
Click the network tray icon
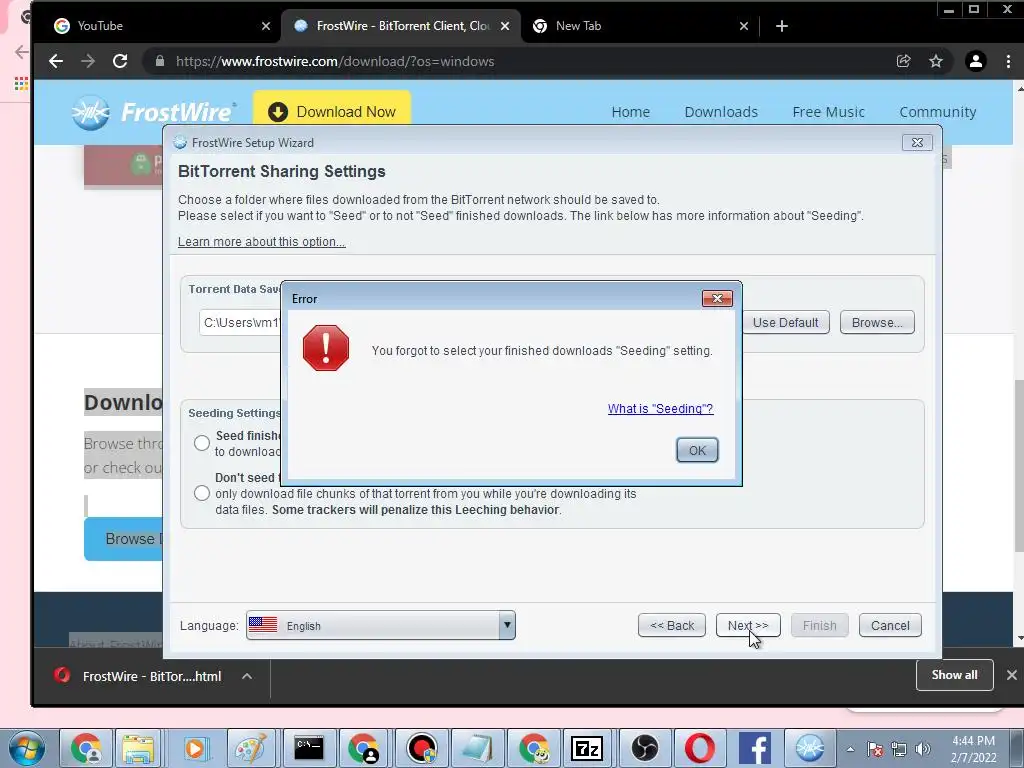pos(899,749)
